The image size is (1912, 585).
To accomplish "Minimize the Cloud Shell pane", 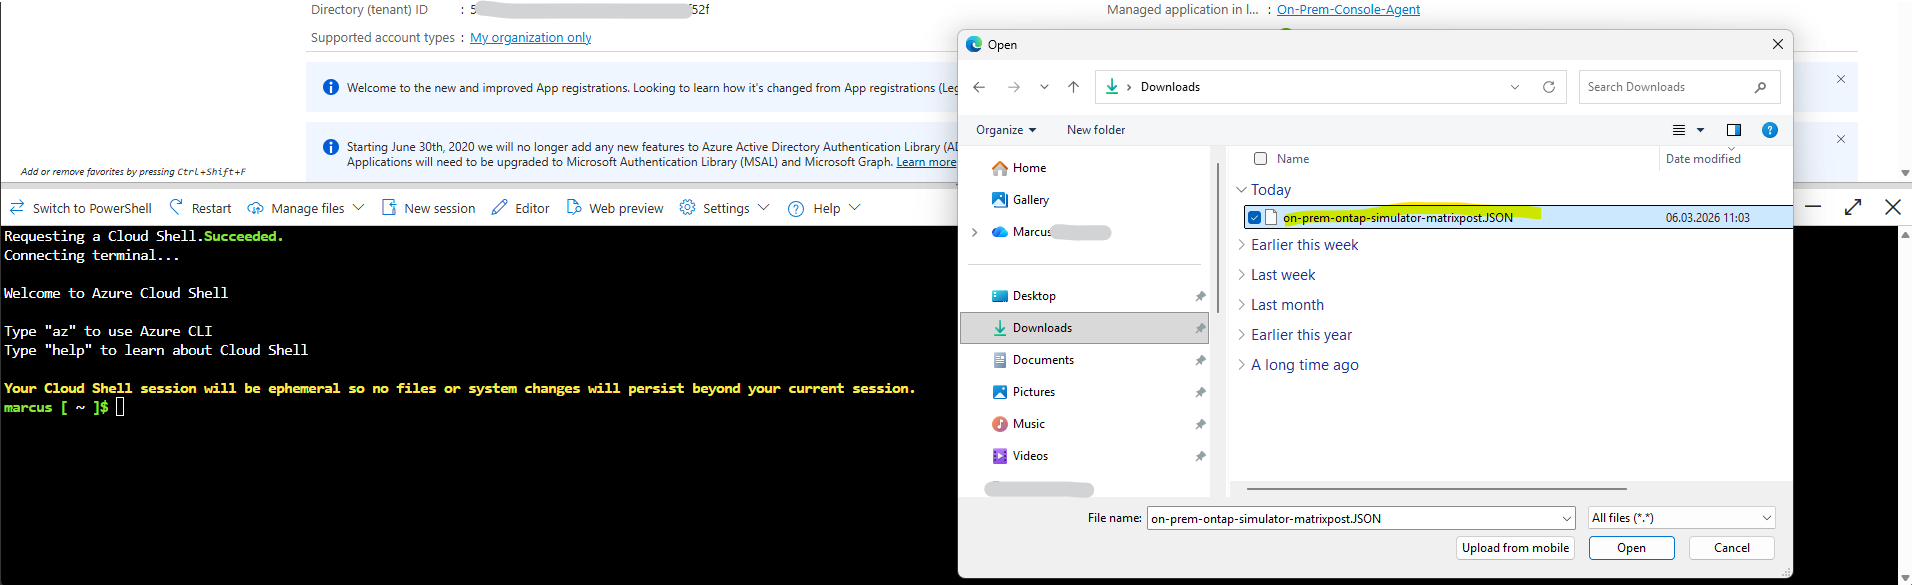I will pos(1813,207).
